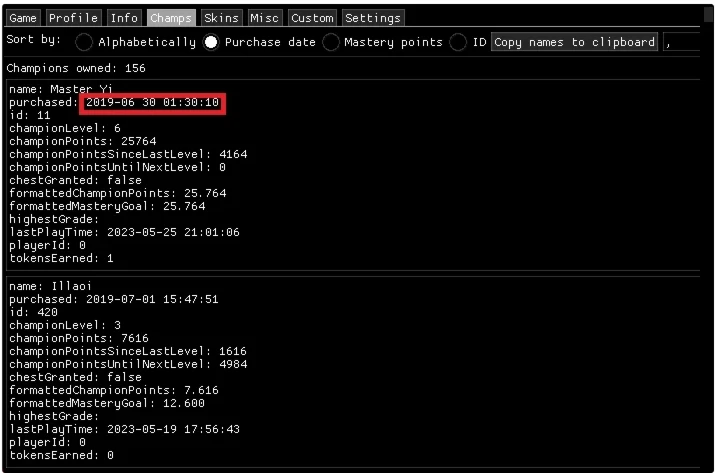Select Purchase date sort option
The image size is (715, 473).
point(211,43)
